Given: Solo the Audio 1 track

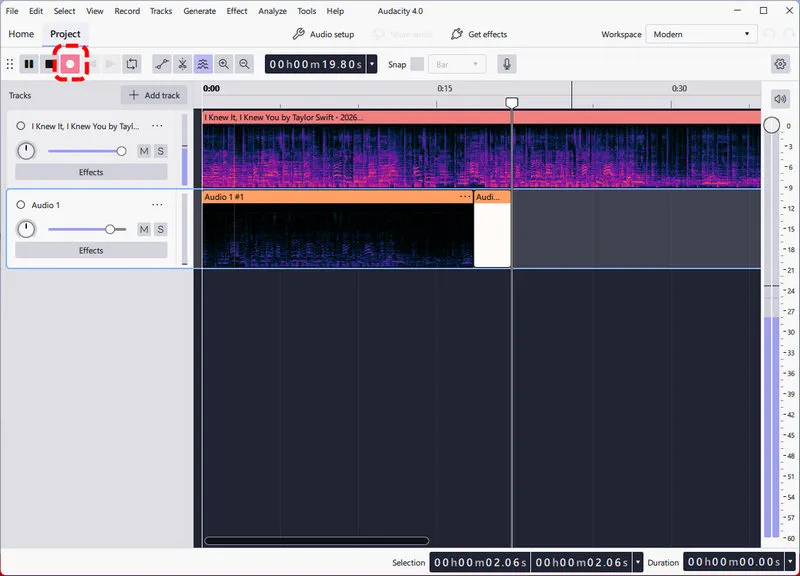Looking at the screenshot, I should pos(161,229).
